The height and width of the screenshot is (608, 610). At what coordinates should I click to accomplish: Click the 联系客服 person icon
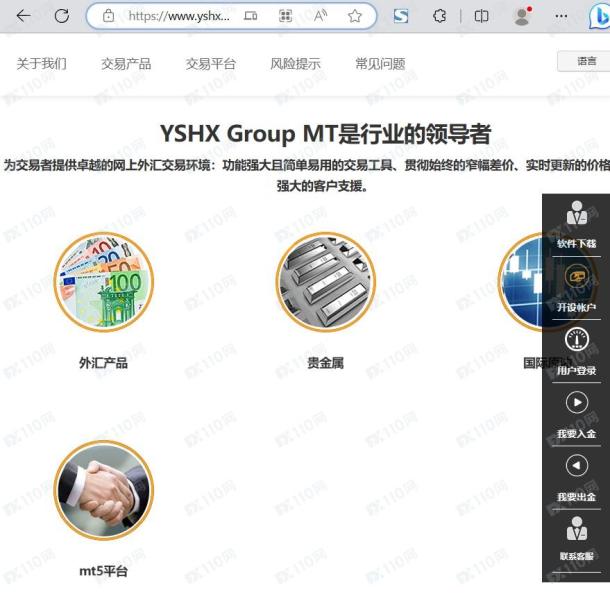point(577,529)
